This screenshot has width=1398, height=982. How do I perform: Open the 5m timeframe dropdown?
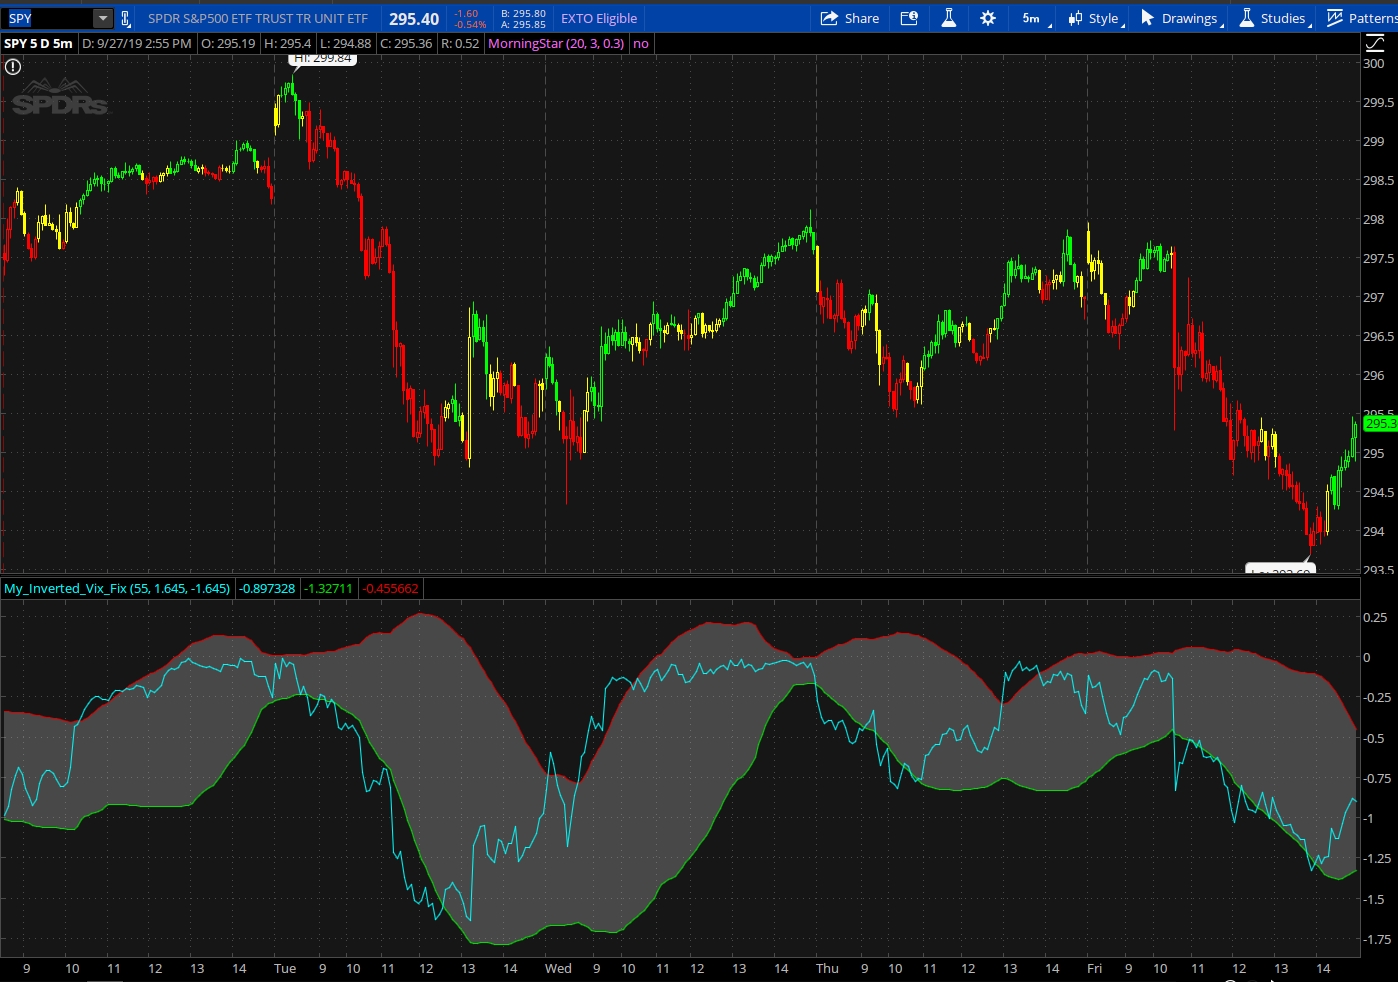pos(1031,18)
